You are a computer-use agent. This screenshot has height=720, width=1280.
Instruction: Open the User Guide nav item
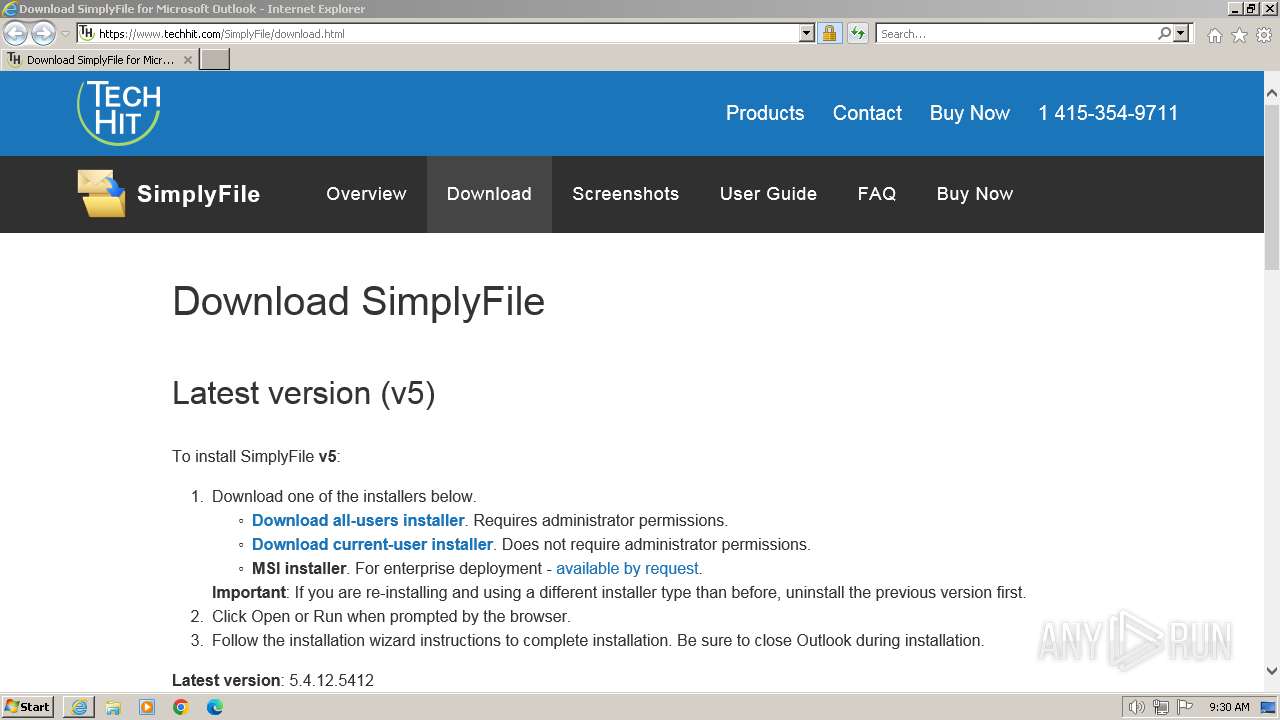(768, 194)
